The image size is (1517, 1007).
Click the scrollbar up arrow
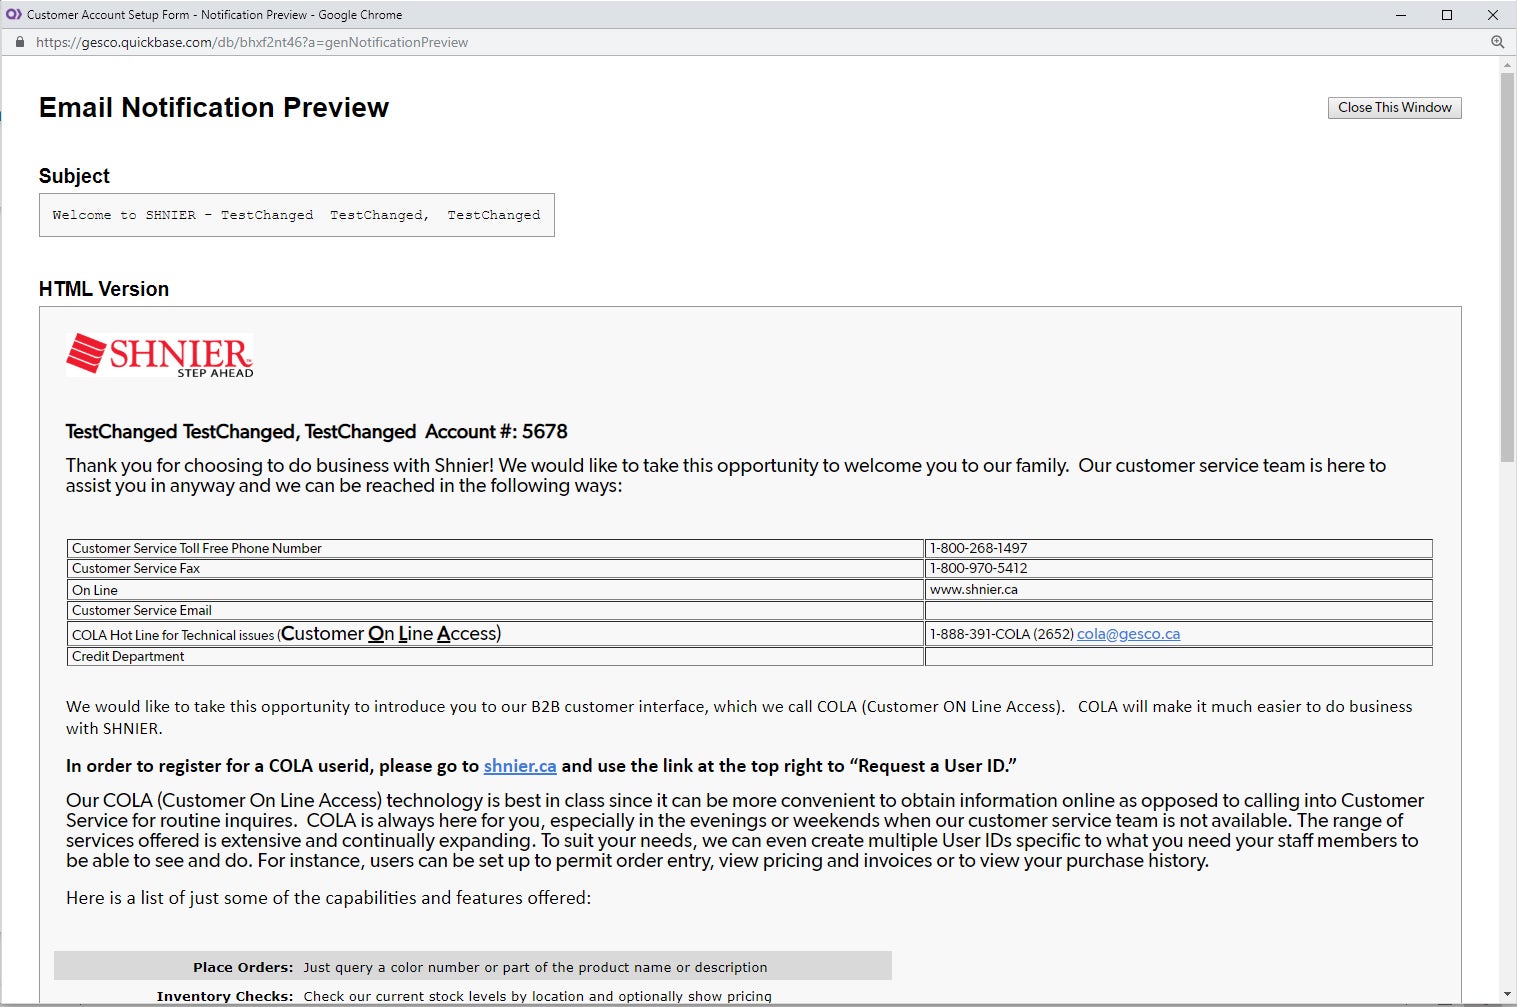1507,65
